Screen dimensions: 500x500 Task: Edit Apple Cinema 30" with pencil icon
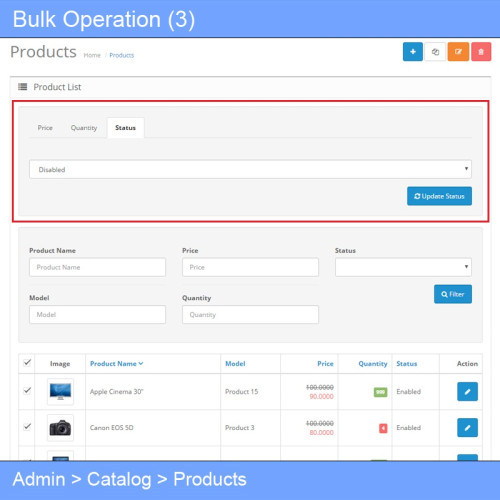point(467,391)
